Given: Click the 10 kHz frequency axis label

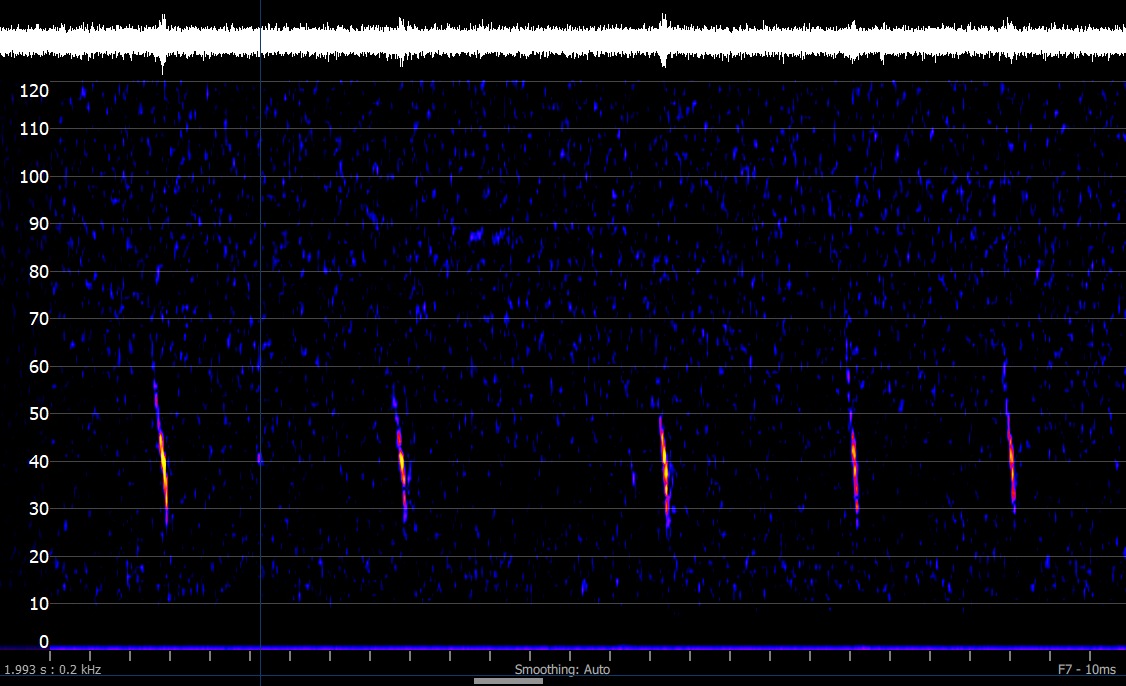Looking at the screenshot, I should point(38,604).
